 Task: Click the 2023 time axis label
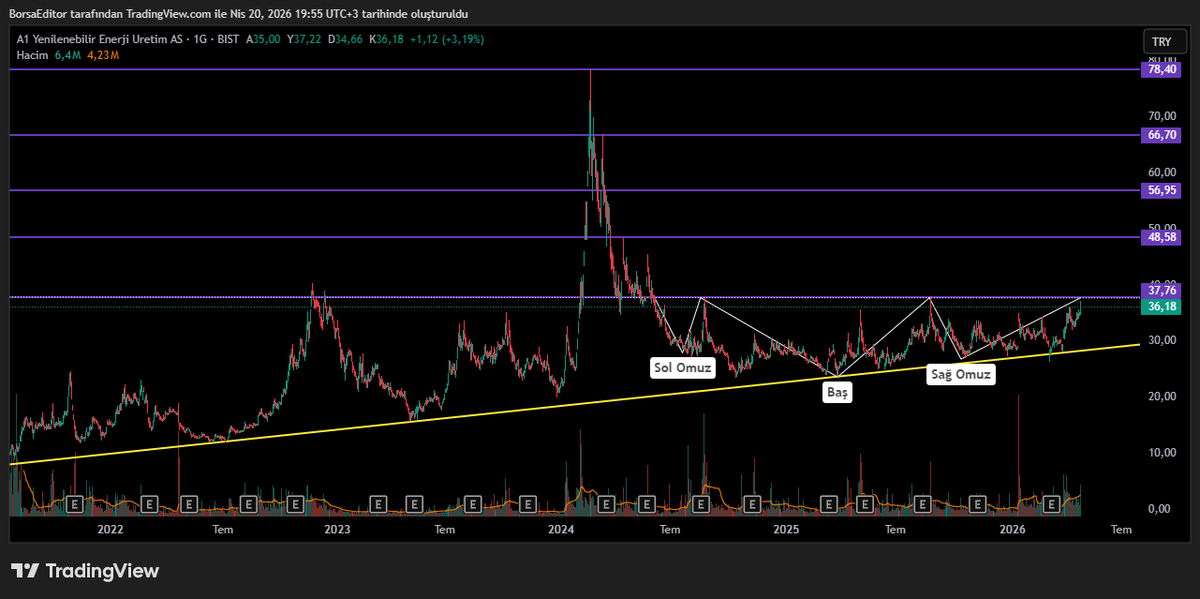[337, 528]
